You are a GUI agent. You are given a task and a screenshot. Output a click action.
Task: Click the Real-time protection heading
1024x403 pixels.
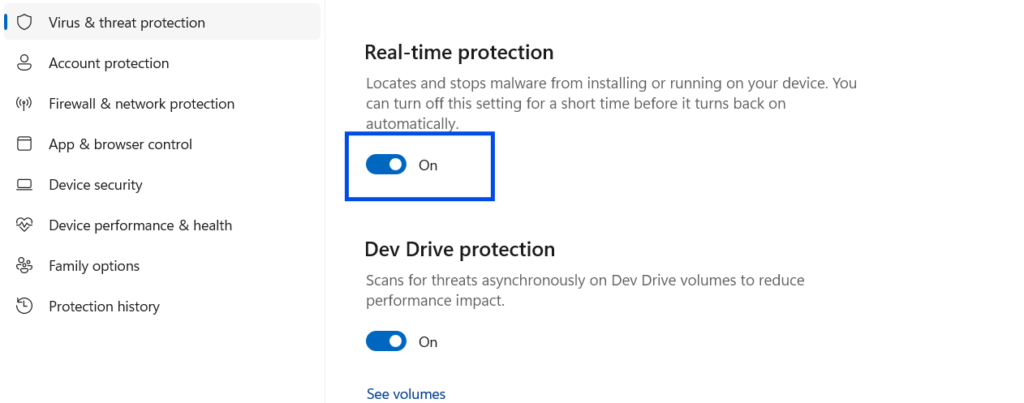[x=458, y=52]
